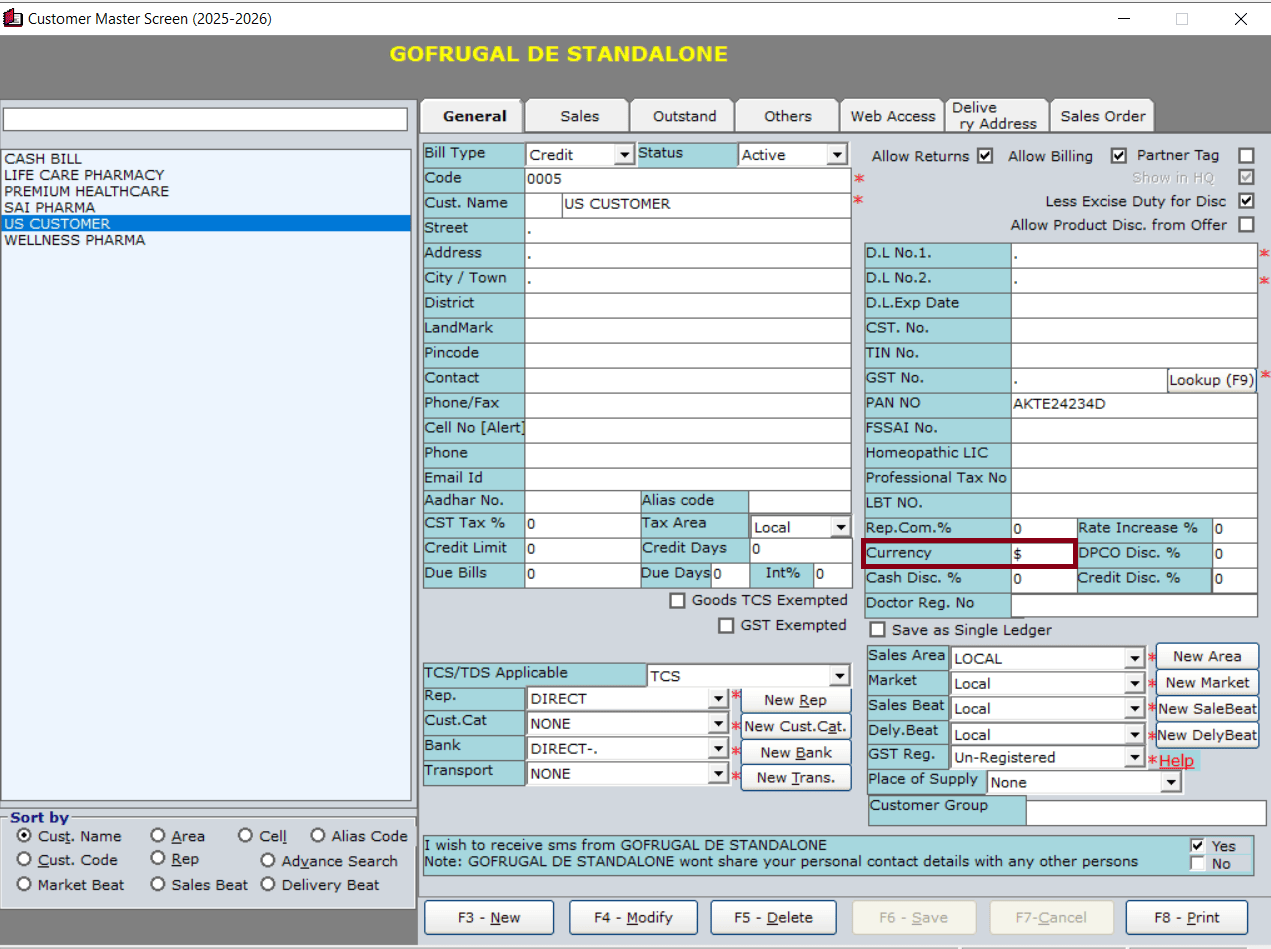Open the Outstand tab
Screen dimensions: 1271x949
(684, 116)
